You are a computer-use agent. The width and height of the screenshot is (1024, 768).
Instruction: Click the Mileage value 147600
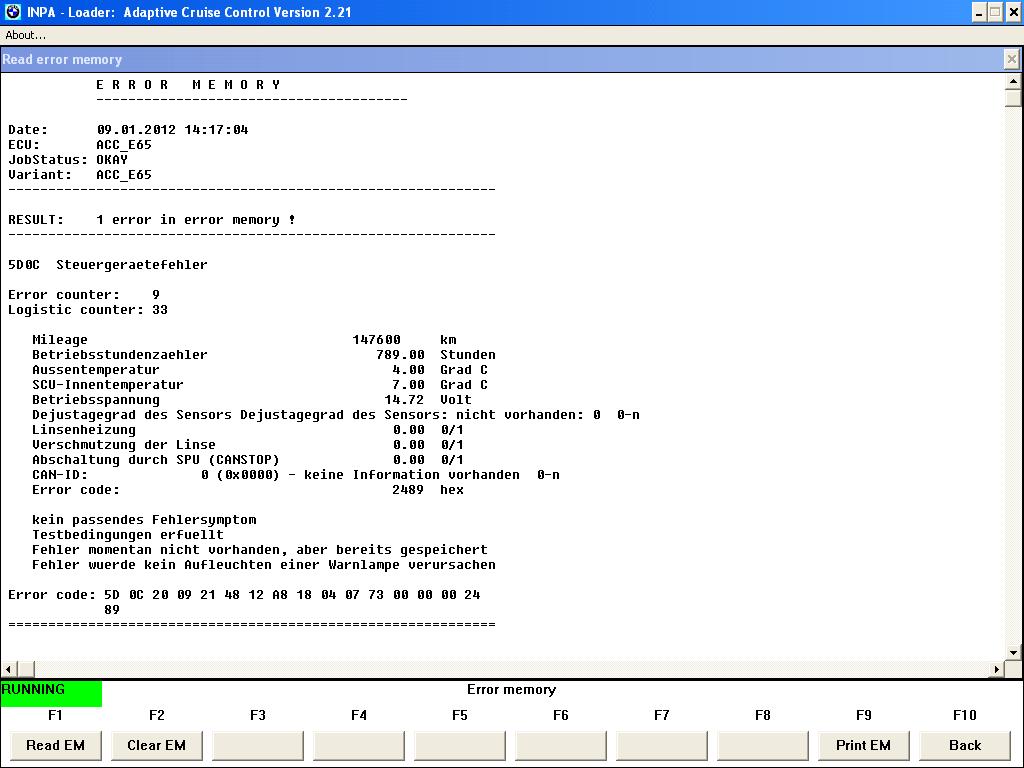377,340
